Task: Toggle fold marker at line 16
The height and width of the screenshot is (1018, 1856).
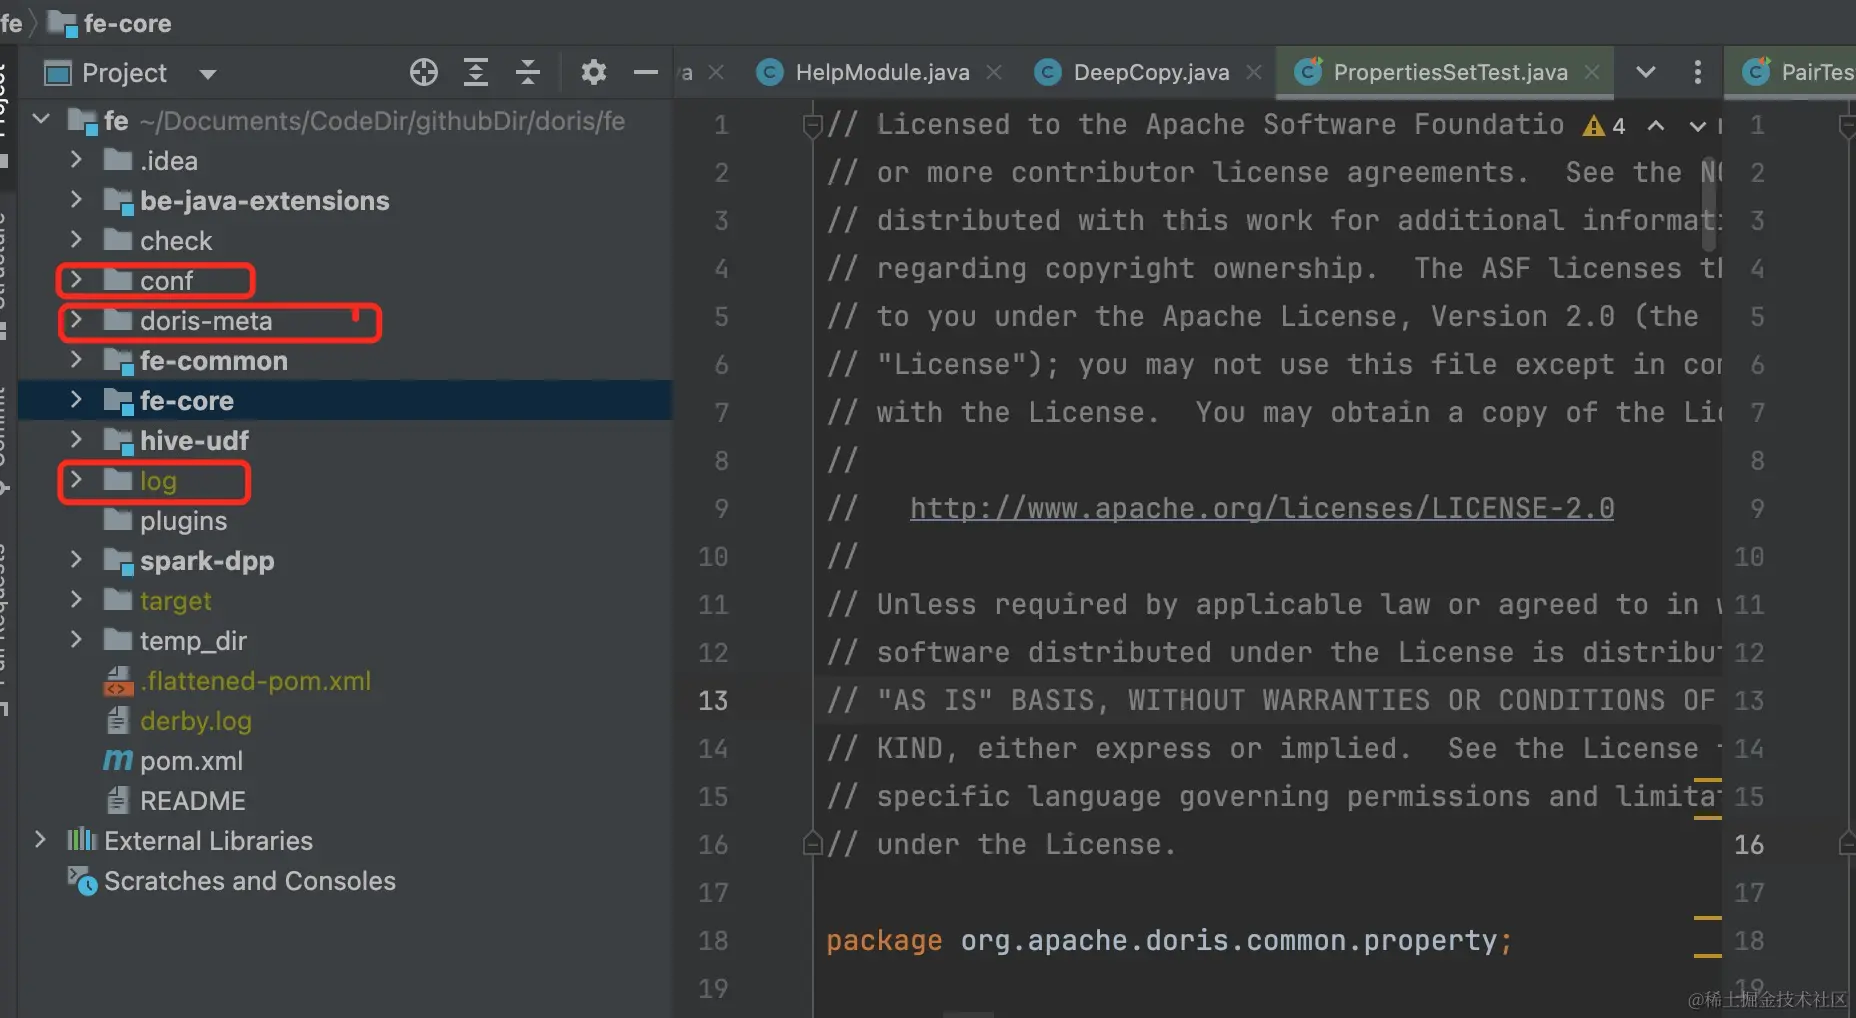Action: [x=812, y=845]
